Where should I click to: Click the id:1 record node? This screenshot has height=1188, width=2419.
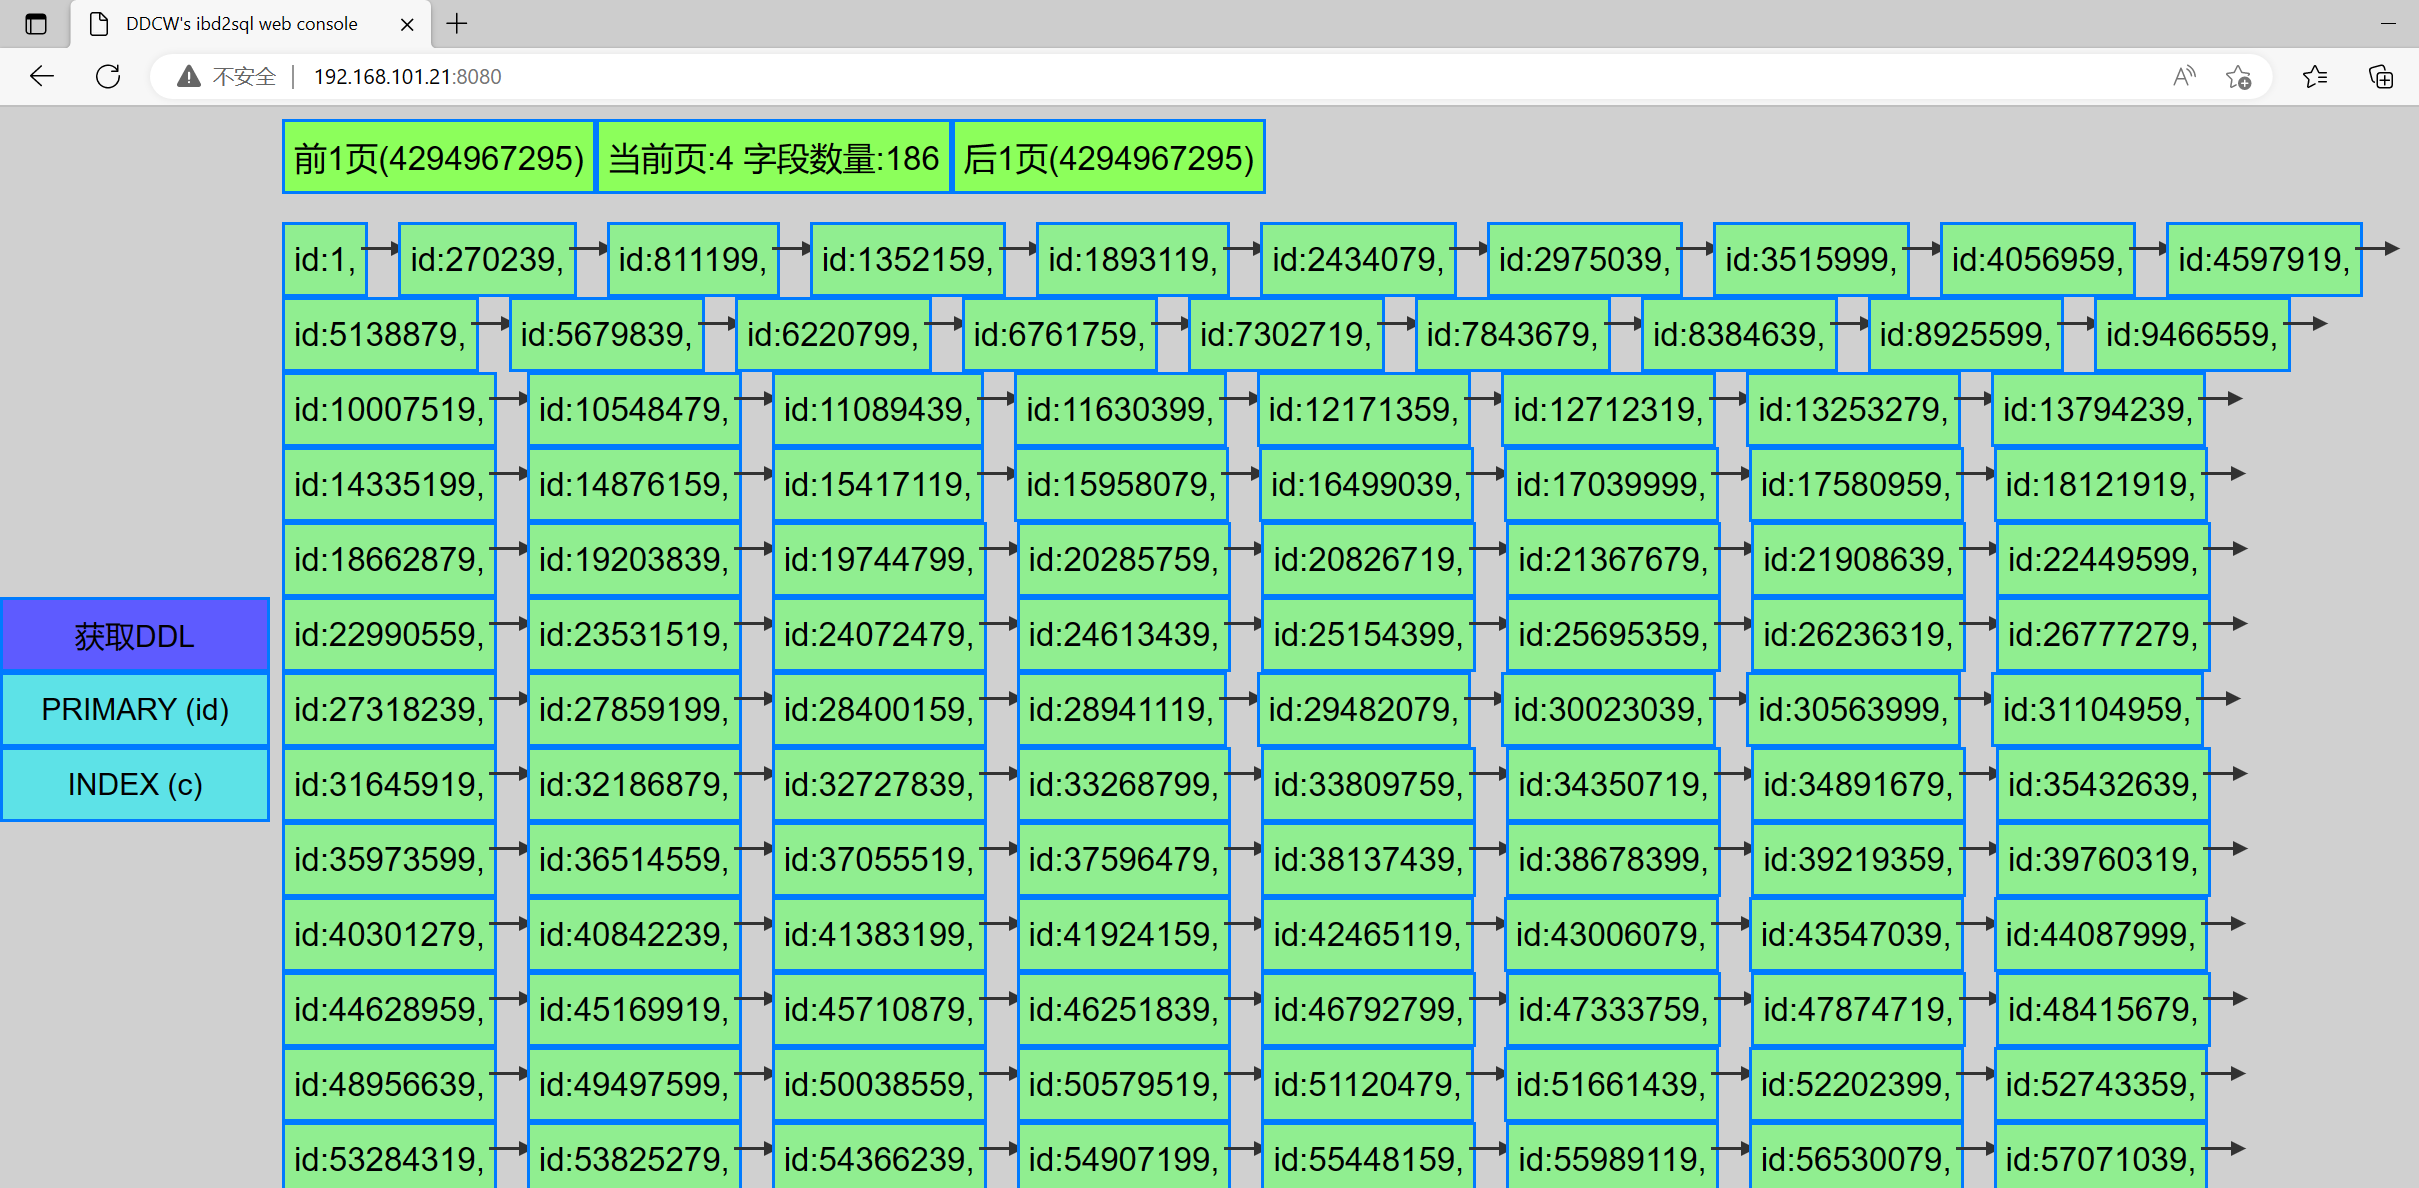[x=324, y=260]
